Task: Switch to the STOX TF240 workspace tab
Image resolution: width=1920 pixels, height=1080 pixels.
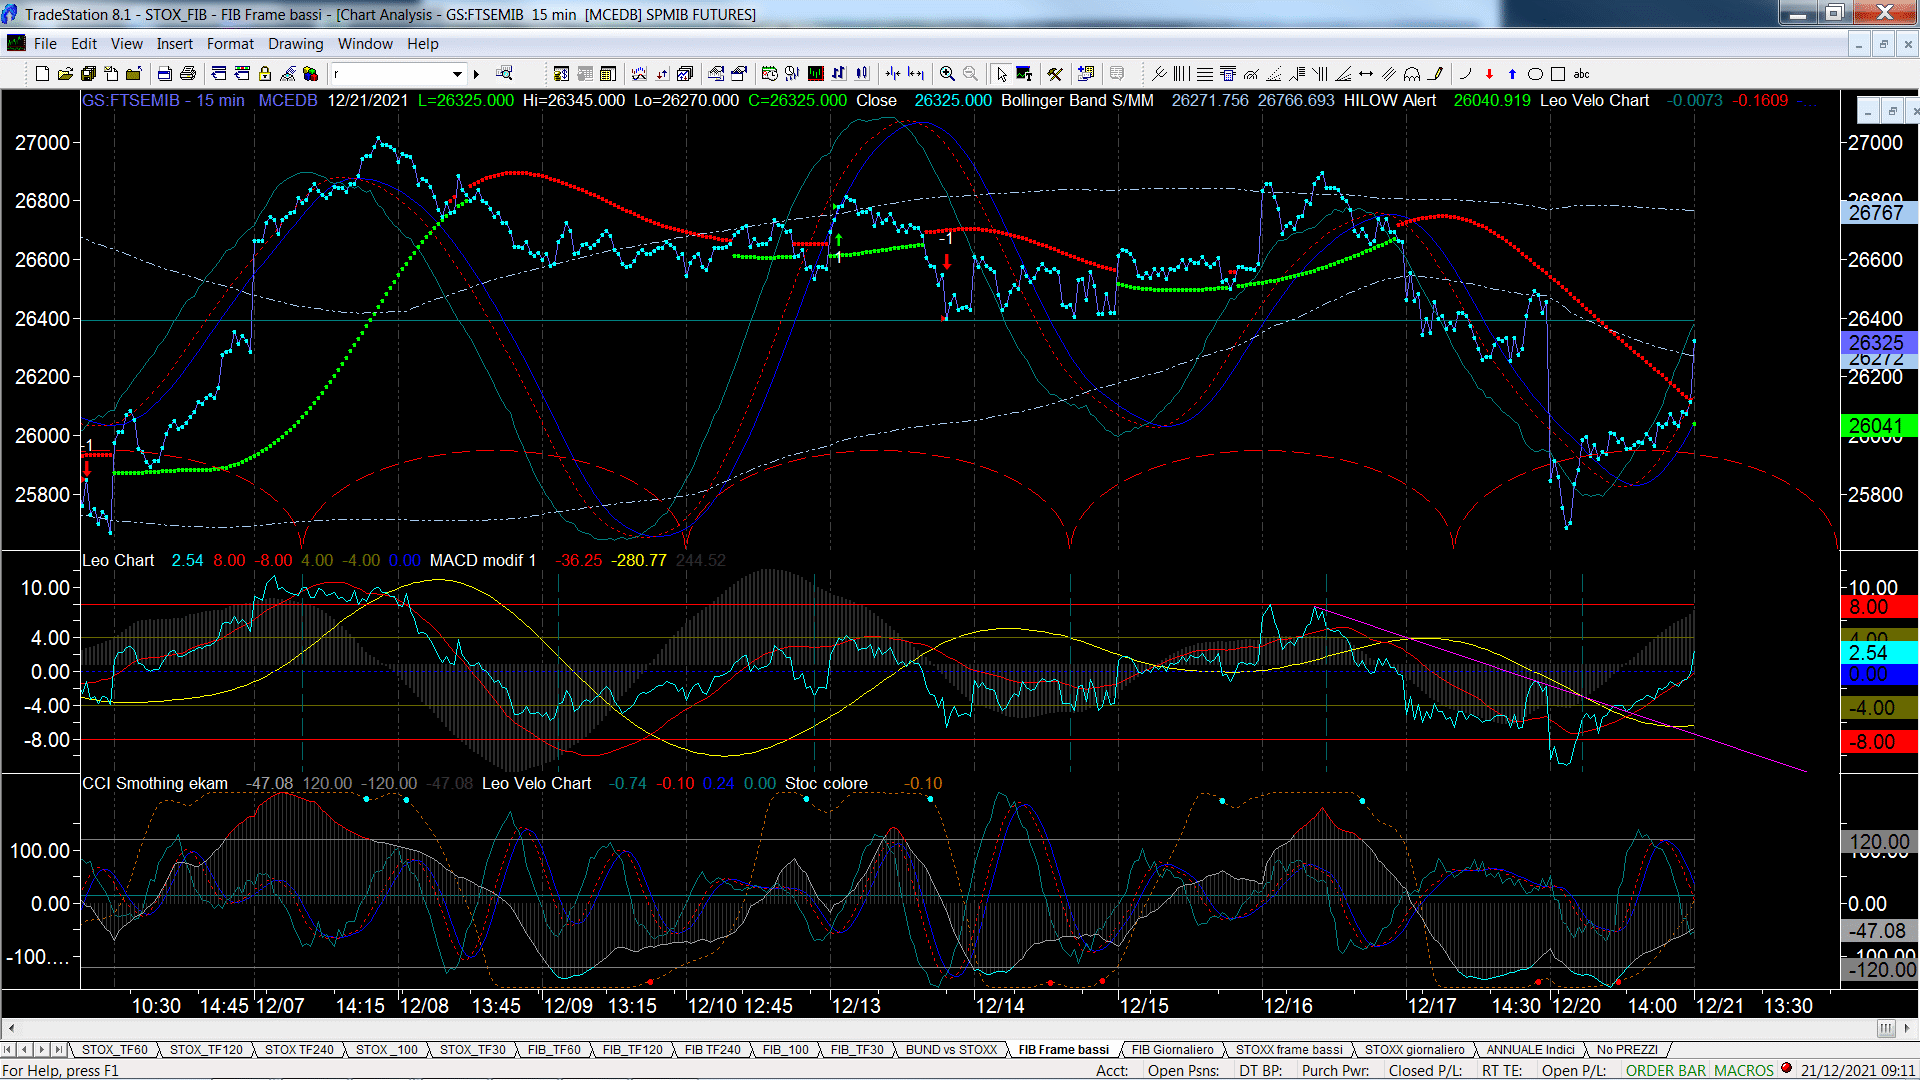Action: 299,1050
